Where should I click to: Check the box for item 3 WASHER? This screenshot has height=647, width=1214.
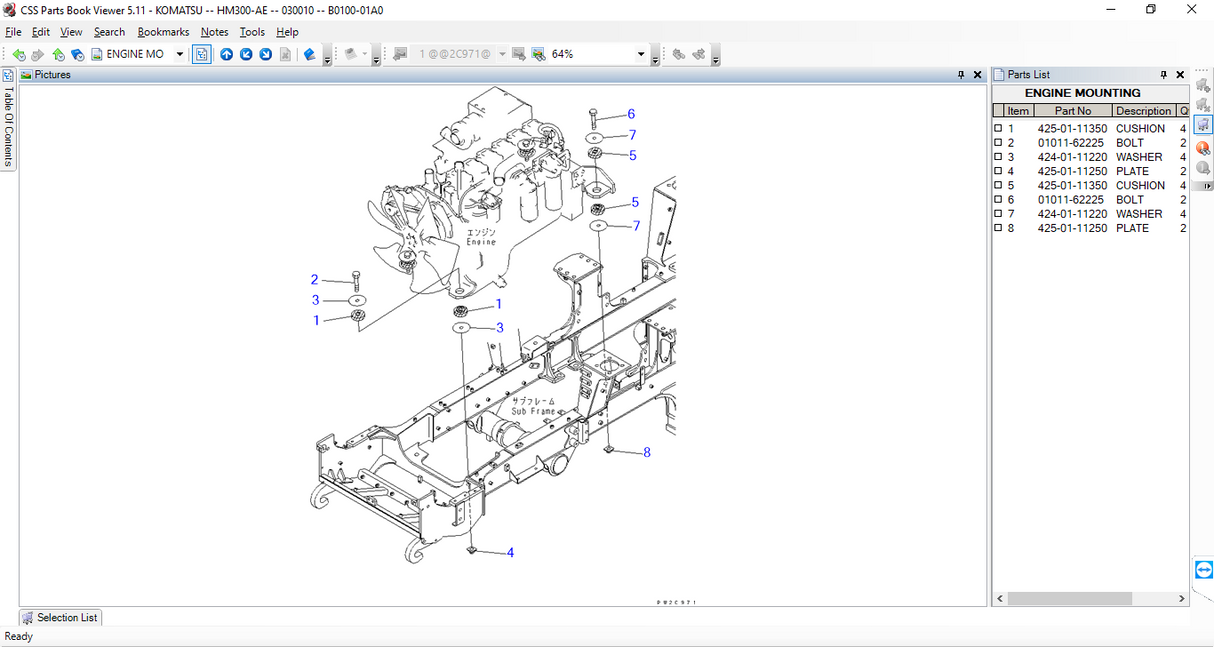click(x=998, y=157)
